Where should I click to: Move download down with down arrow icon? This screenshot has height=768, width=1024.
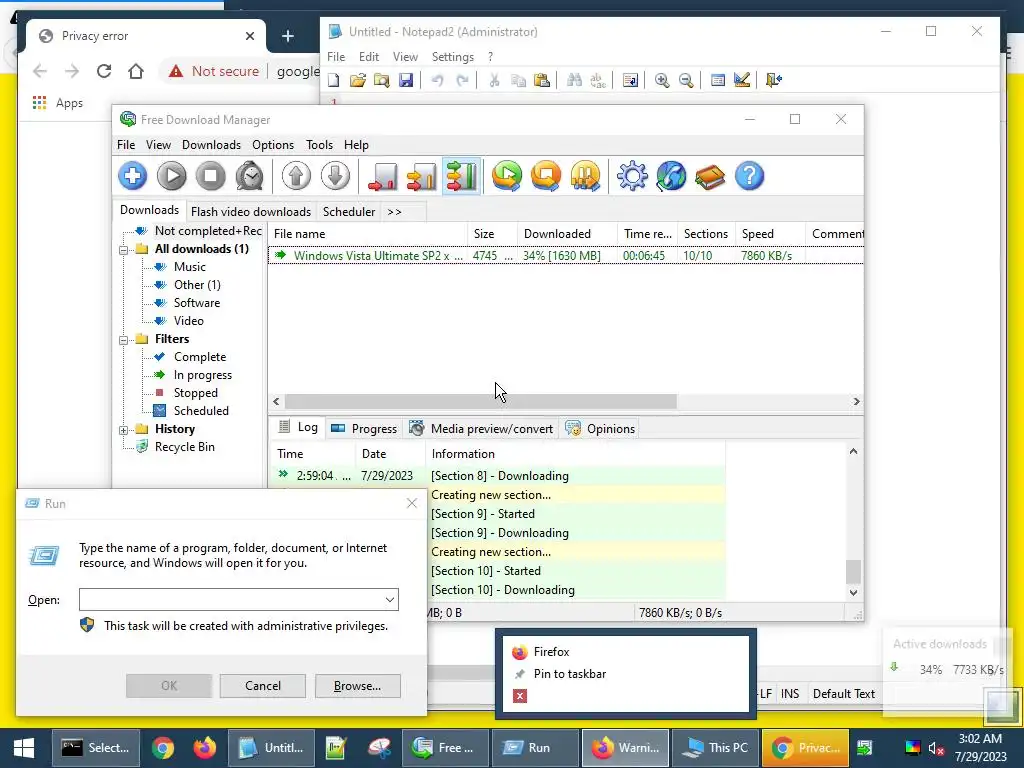pos(336,176)
